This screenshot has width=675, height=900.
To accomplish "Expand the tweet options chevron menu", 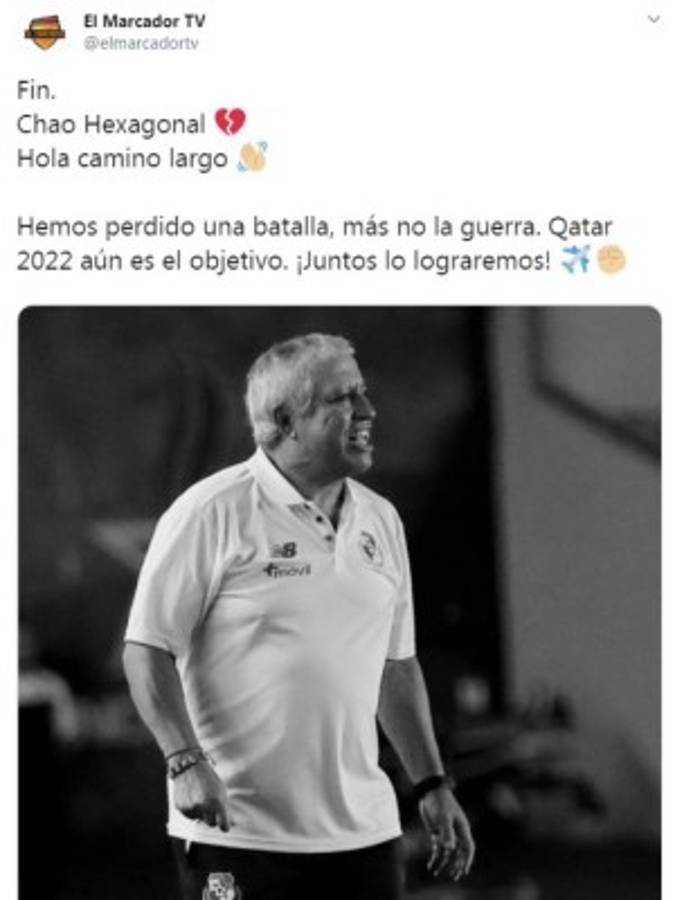I will pos(653,19).
